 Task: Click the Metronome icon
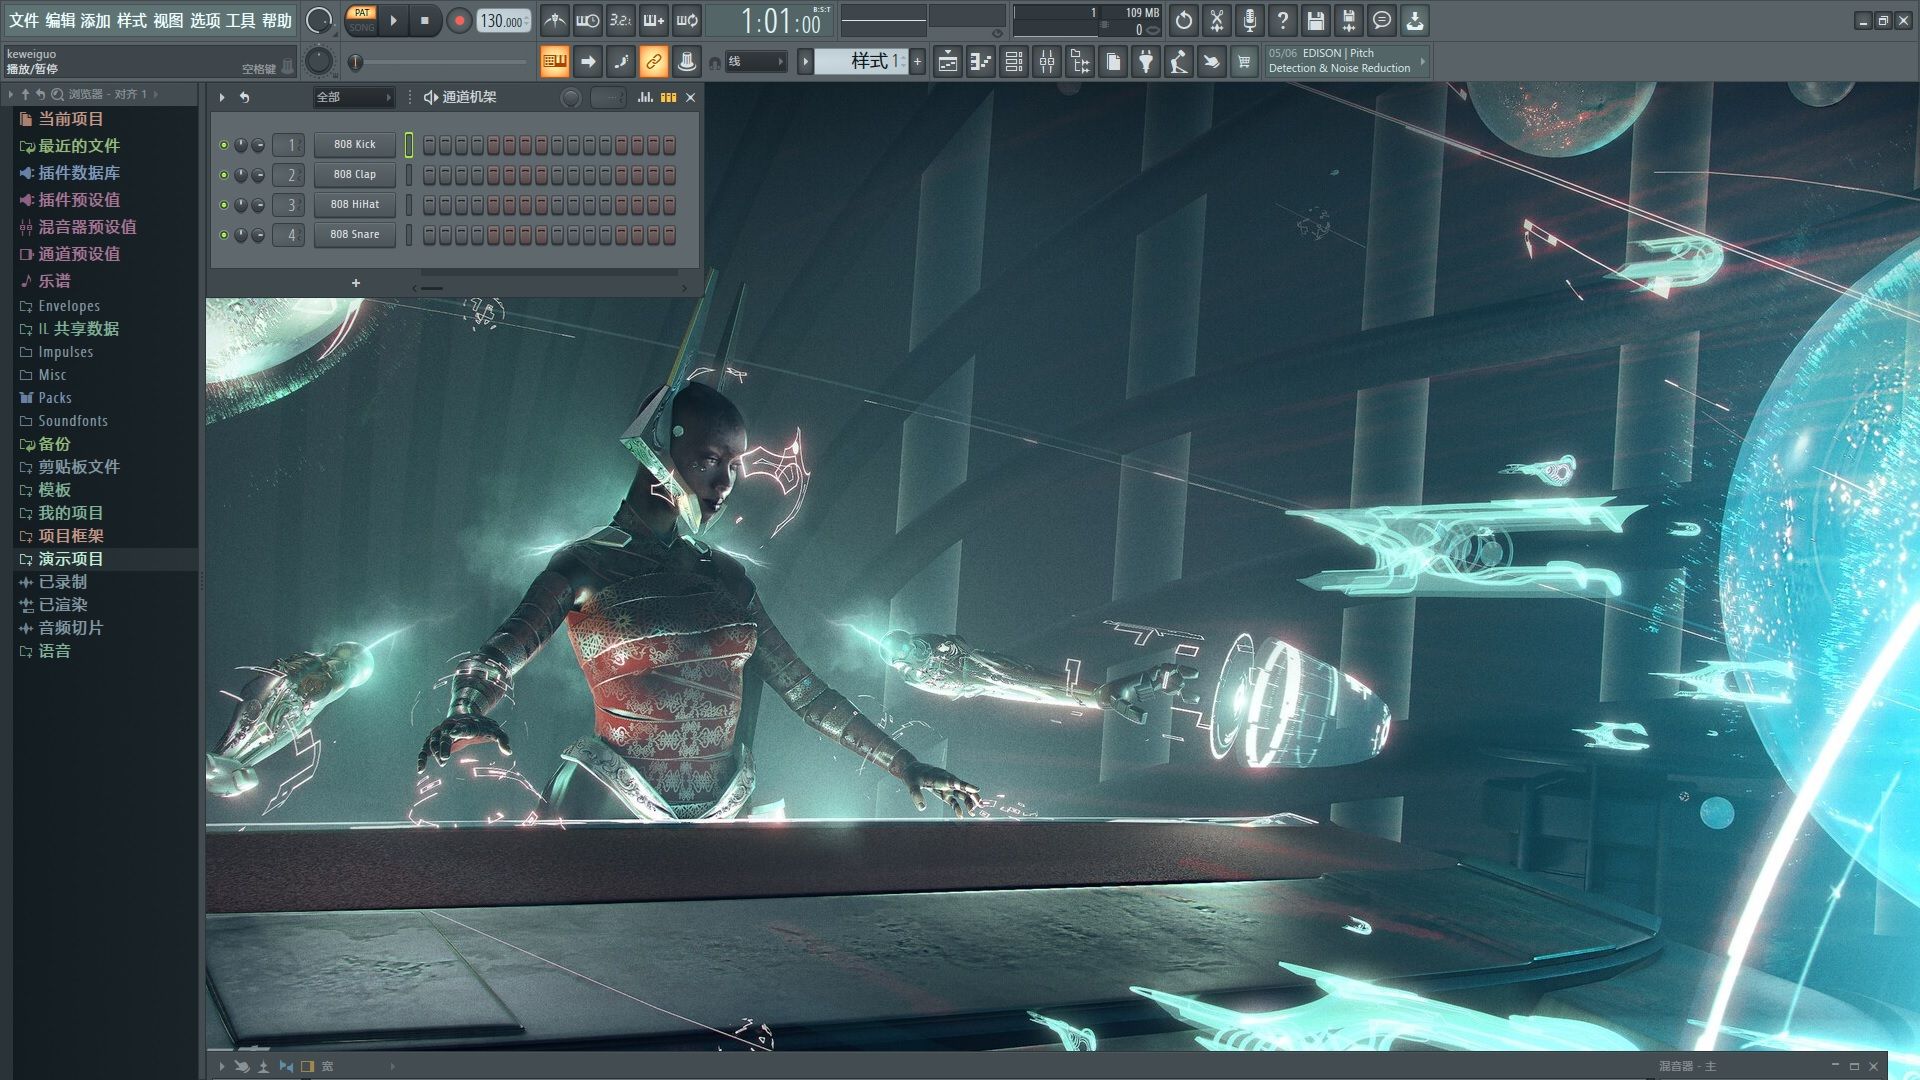[x=555, y=21]
